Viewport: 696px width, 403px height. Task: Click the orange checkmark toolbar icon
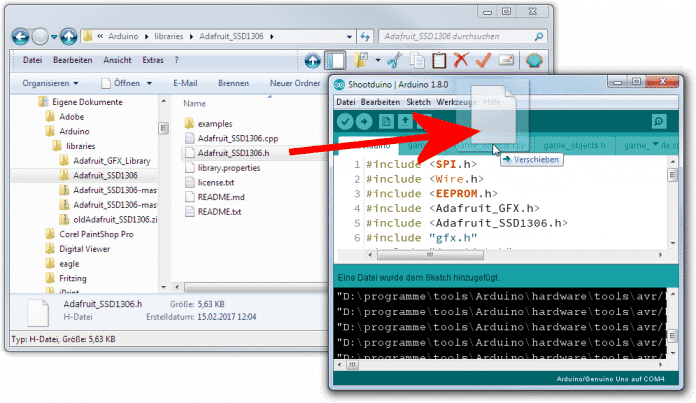point(484,61)
